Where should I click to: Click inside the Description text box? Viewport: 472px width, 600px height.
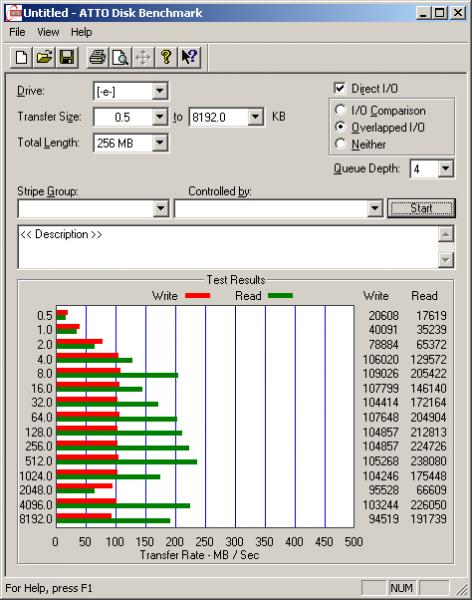pos(228,247)
